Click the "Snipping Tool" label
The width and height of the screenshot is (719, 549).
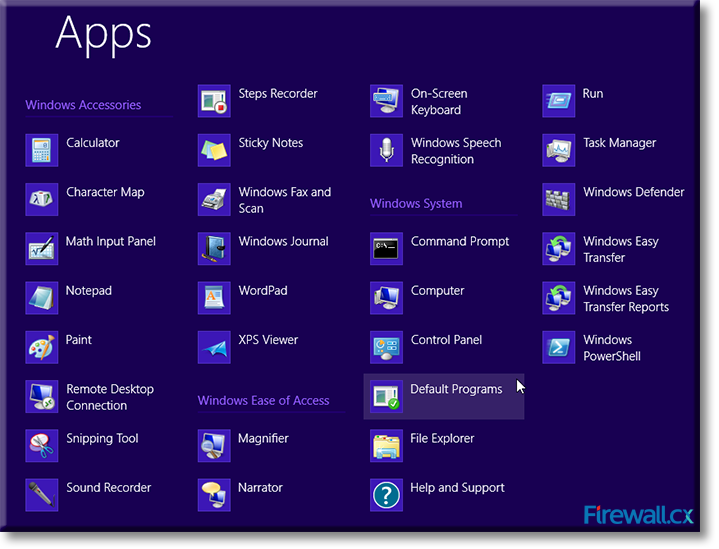coord(102,439)
